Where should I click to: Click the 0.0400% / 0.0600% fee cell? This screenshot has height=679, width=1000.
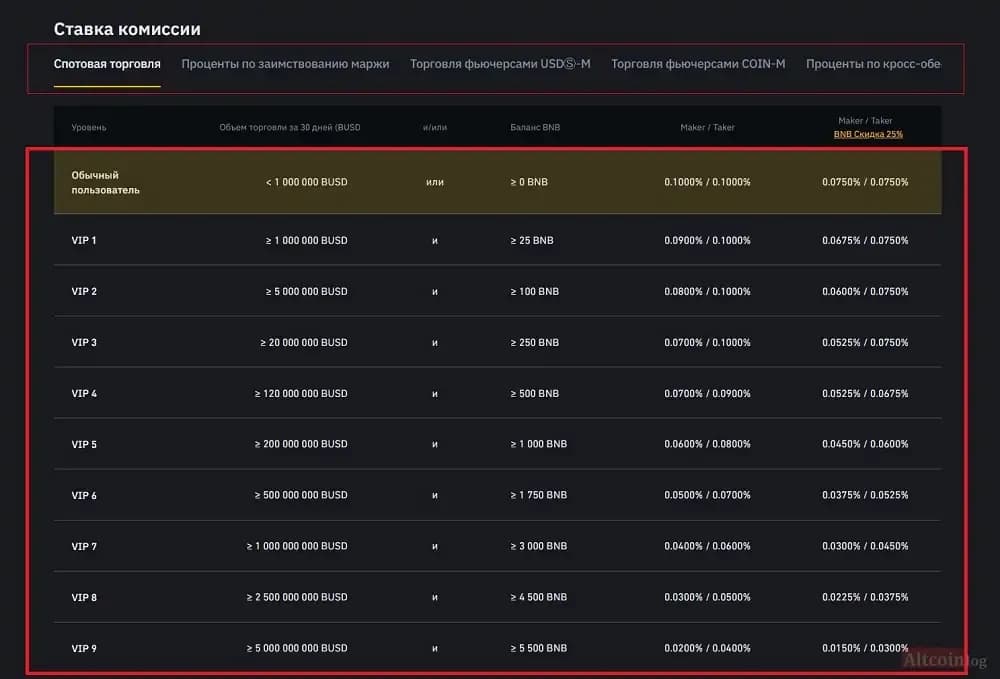[707, 546]
